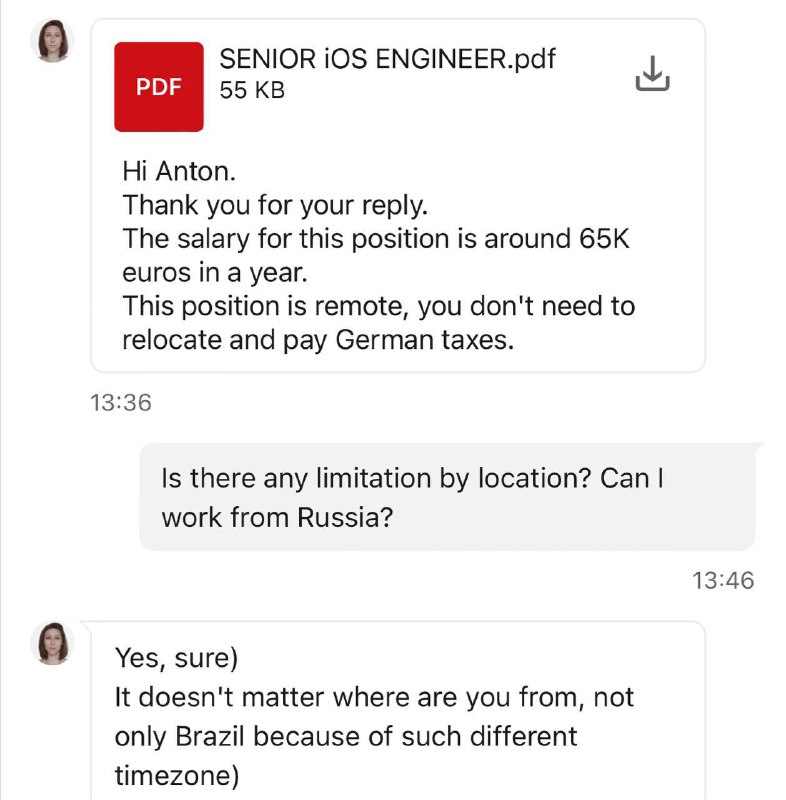Open the red PDF file icon
The height and width of the screenshot is (800, 786).
tap(159, 87)
